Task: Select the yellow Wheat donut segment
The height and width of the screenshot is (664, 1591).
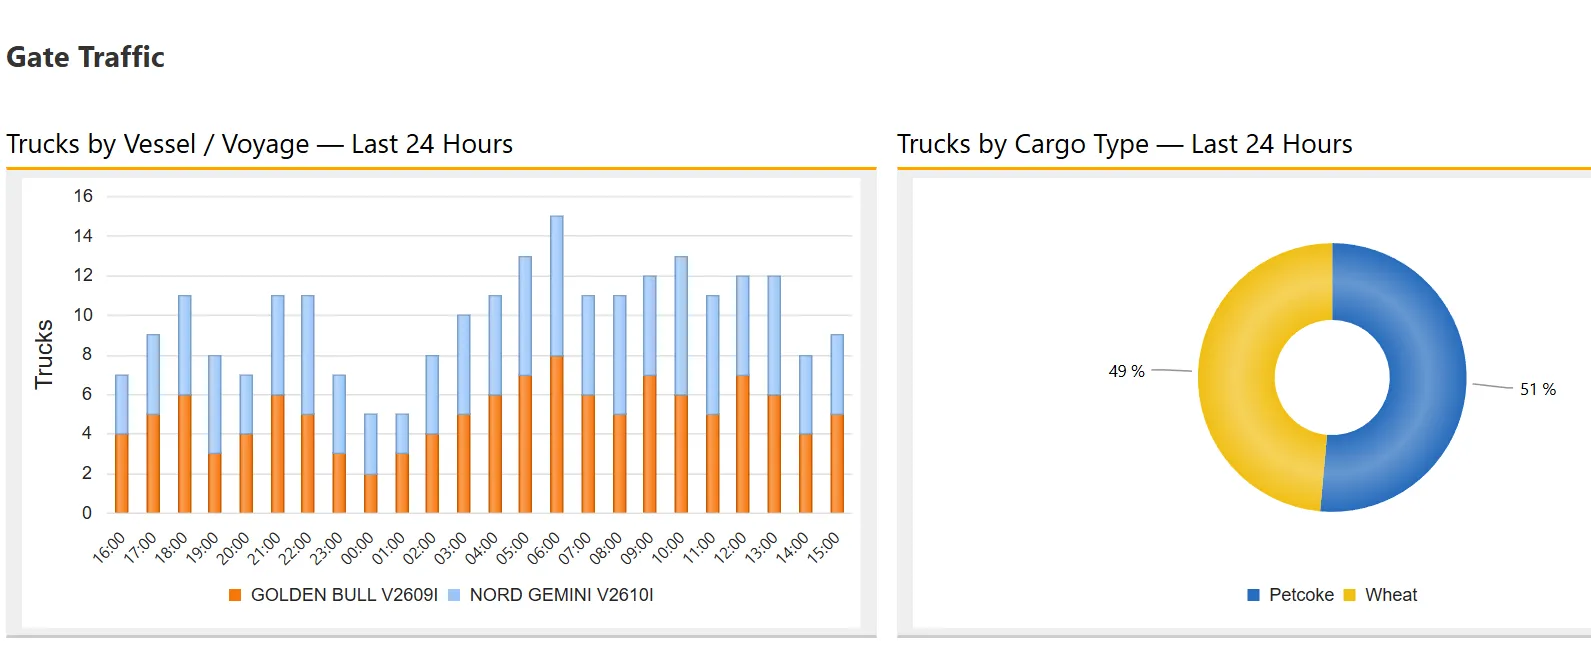Action: coord(1237,378)
